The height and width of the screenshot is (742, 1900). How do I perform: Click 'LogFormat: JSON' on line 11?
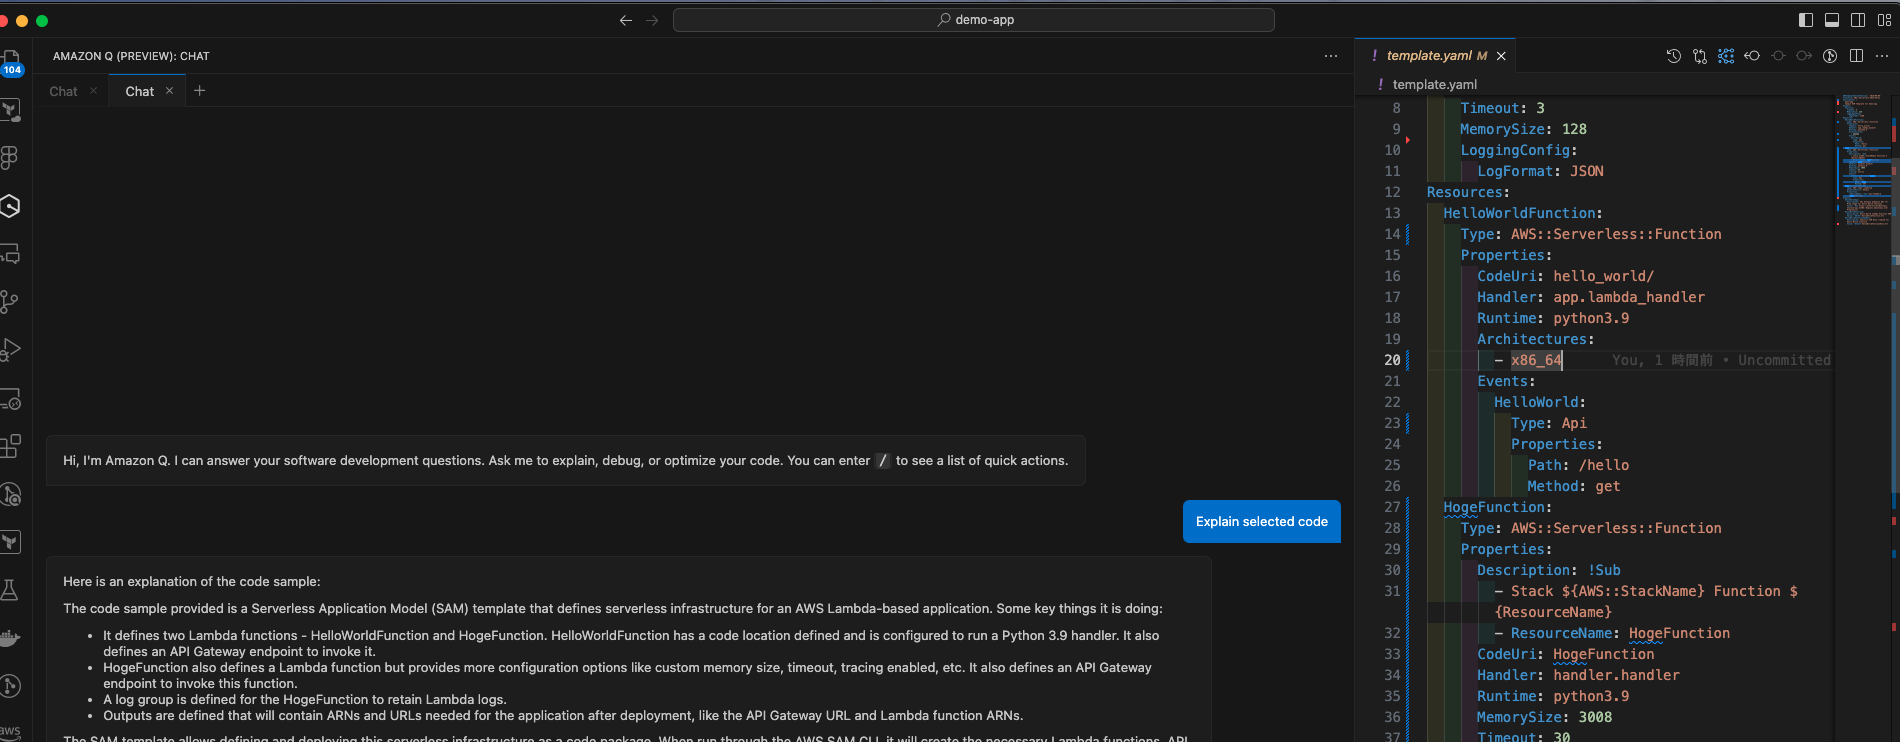click(1540, 171)
